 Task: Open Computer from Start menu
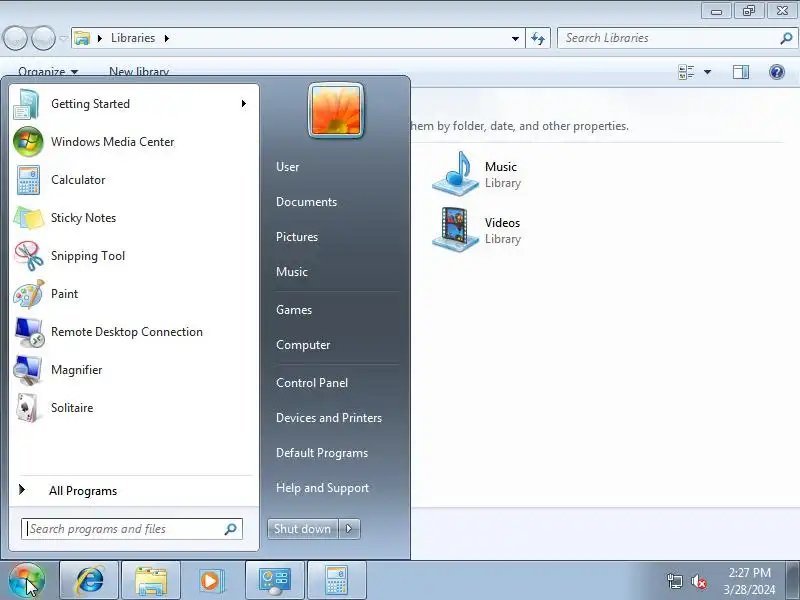click(x=303, y=345)
